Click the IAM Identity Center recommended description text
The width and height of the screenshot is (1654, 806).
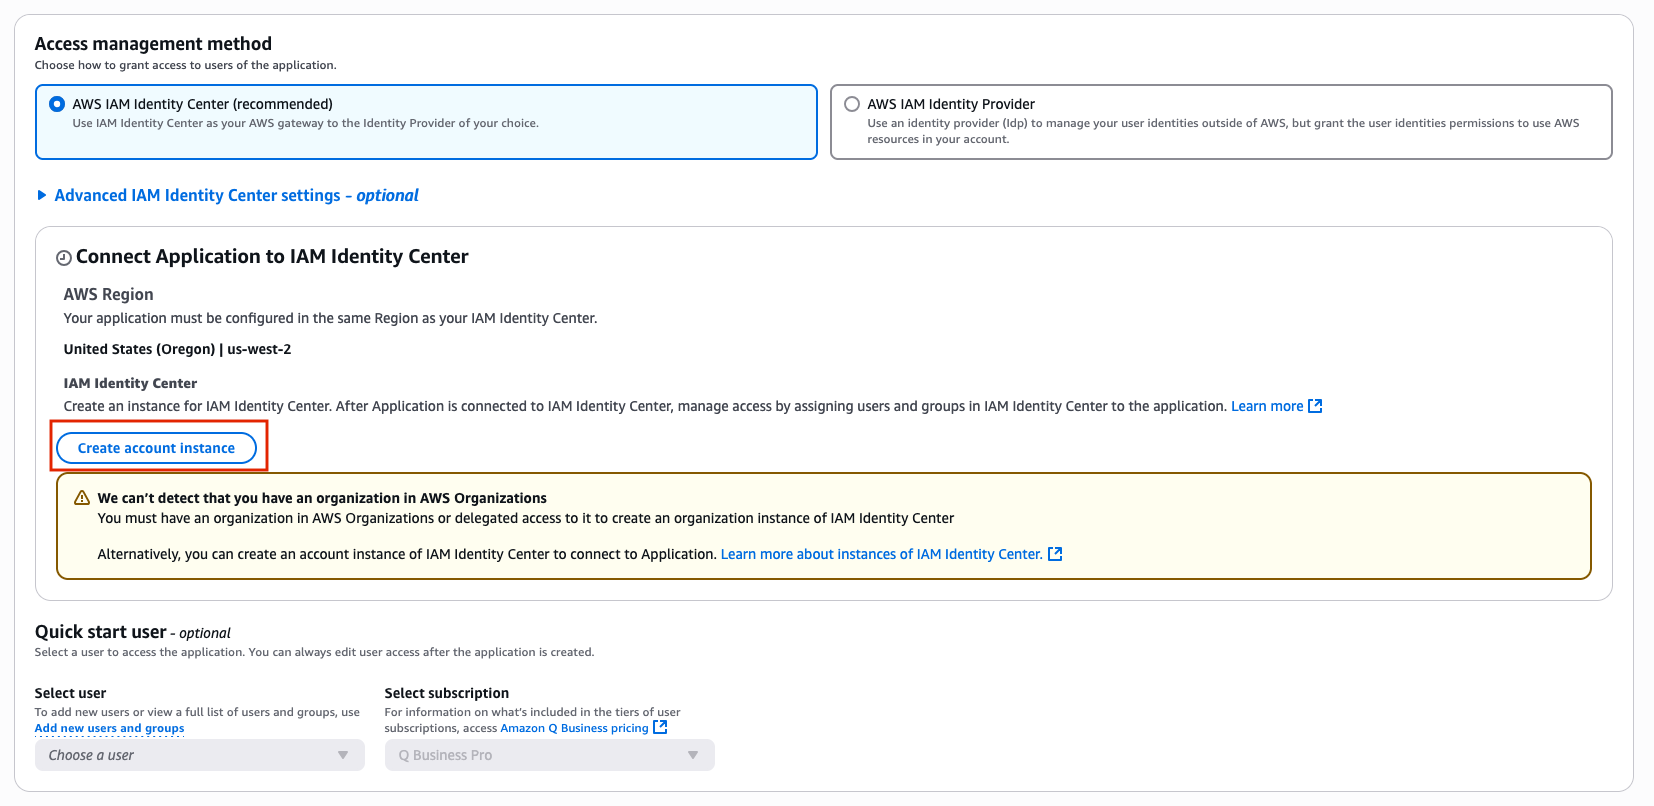[x=305, y=124]
